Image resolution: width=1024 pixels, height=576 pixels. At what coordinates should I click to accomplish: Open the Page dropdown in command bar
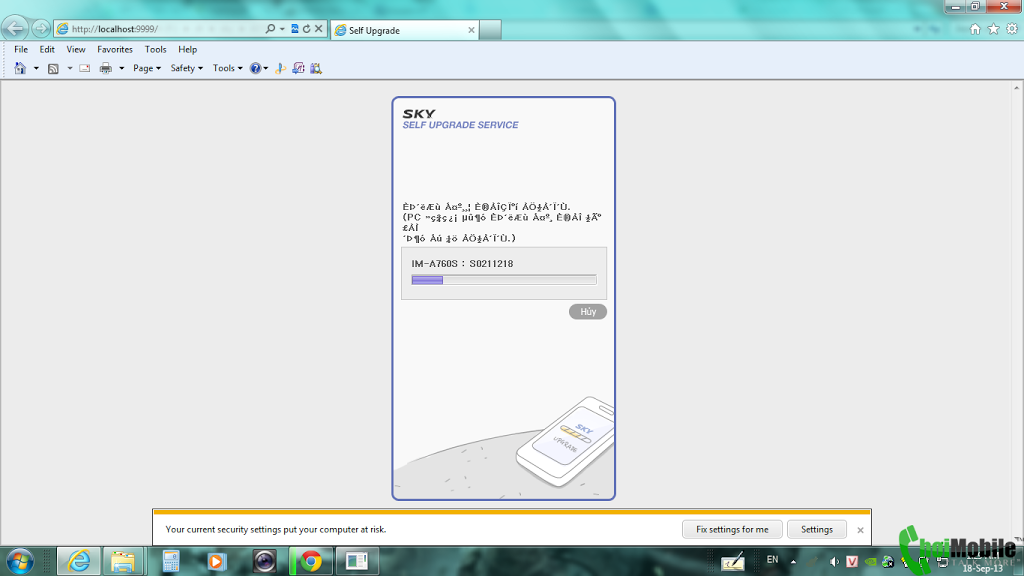[x=147, y=68]
